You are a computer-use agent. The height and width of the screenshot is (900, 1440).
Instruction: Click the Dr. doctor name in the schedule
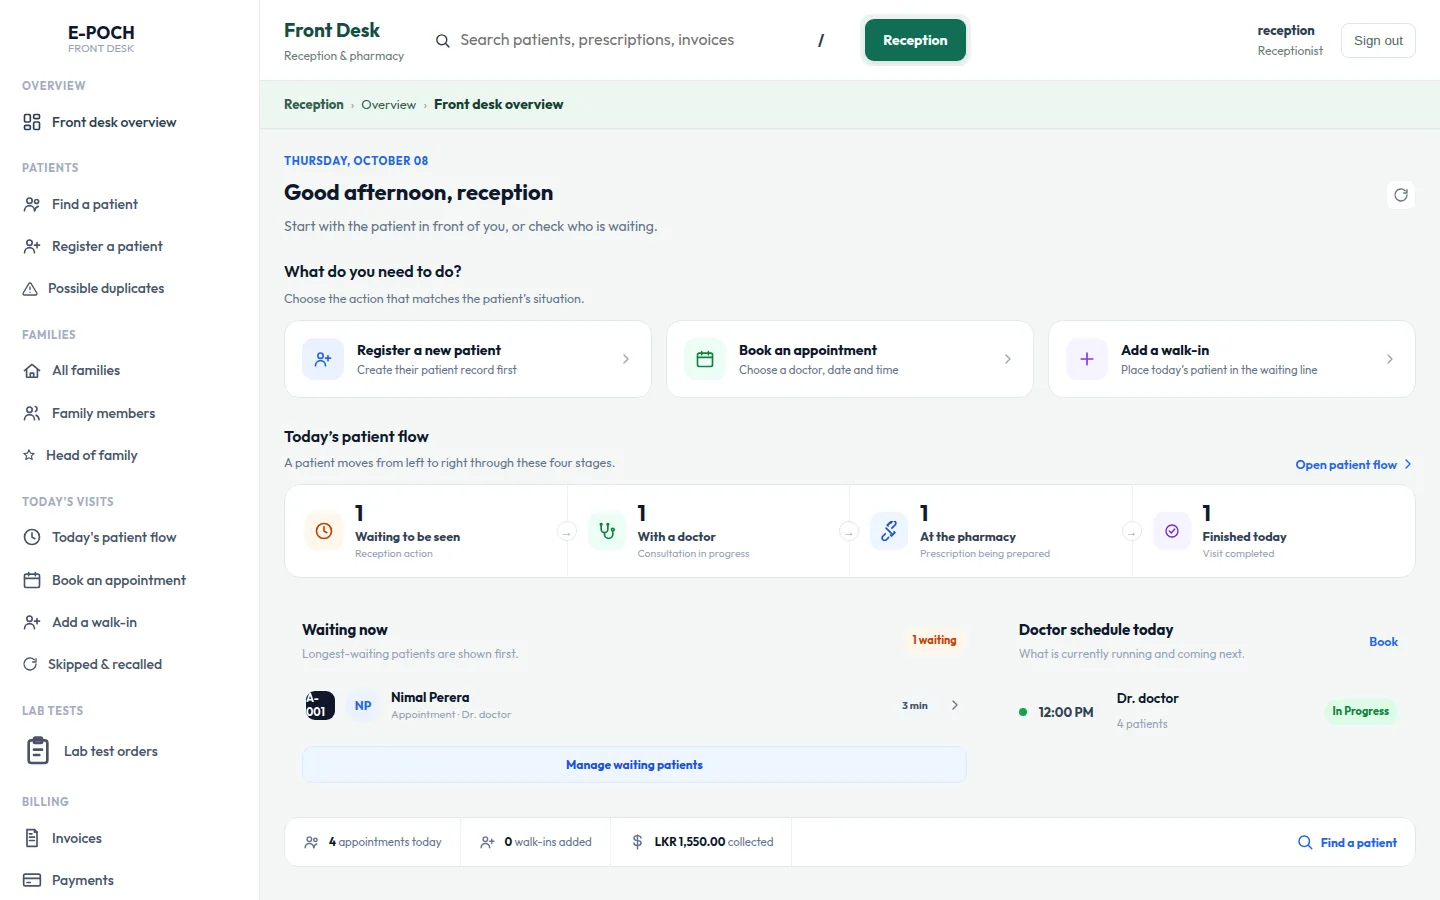1147,698
